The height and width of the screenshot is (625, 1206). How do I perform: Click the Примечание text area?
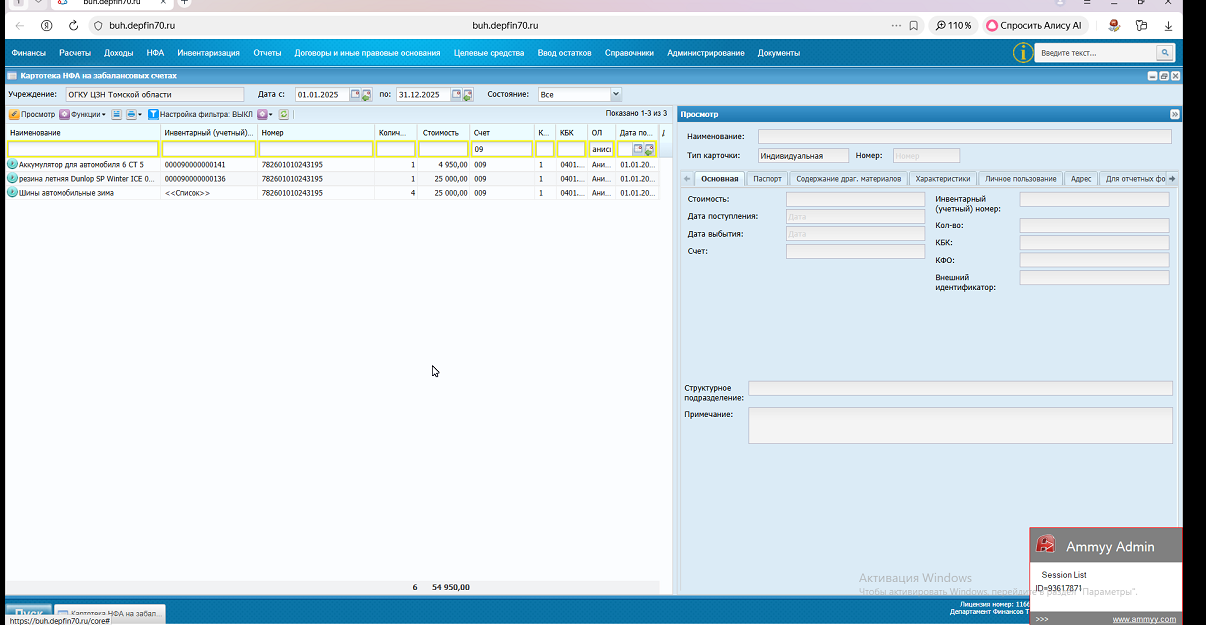(x=960, y=425)
